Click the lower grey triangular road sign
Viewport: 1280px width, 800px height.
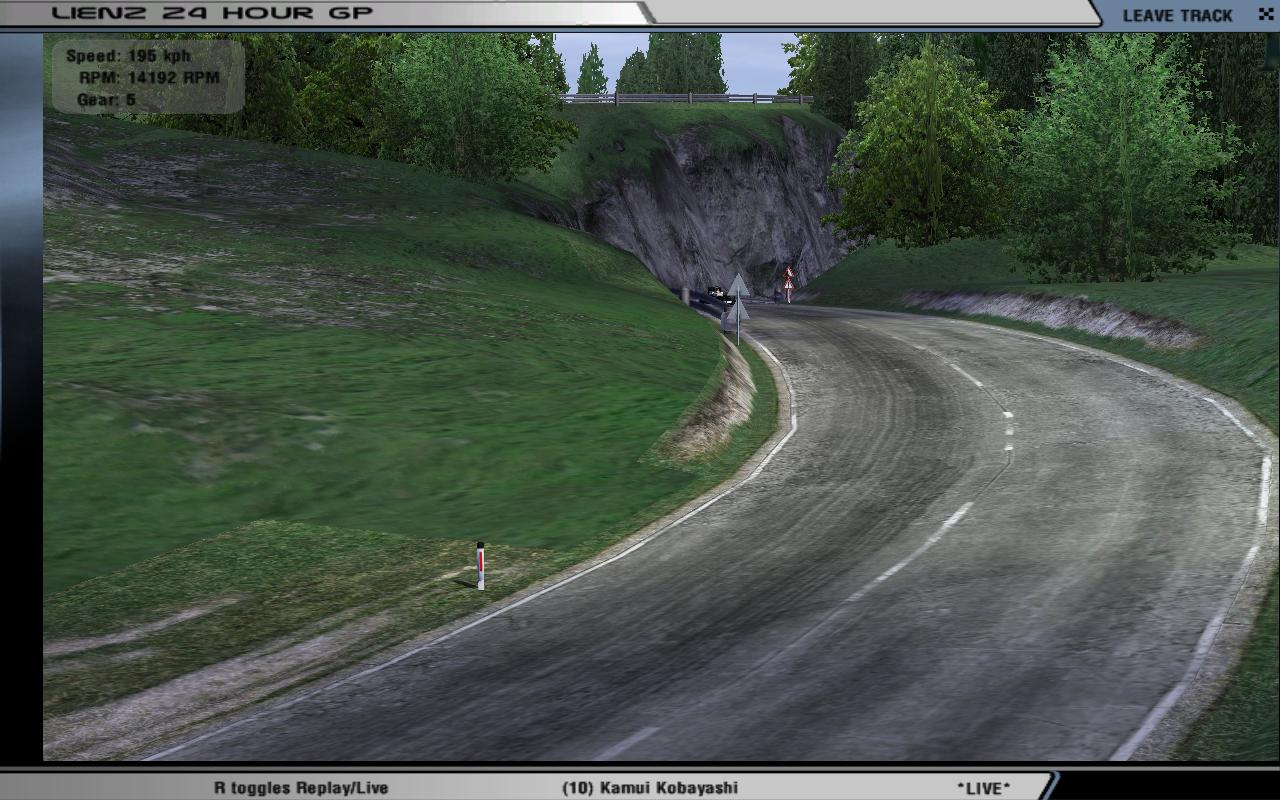tap(736, 312)
